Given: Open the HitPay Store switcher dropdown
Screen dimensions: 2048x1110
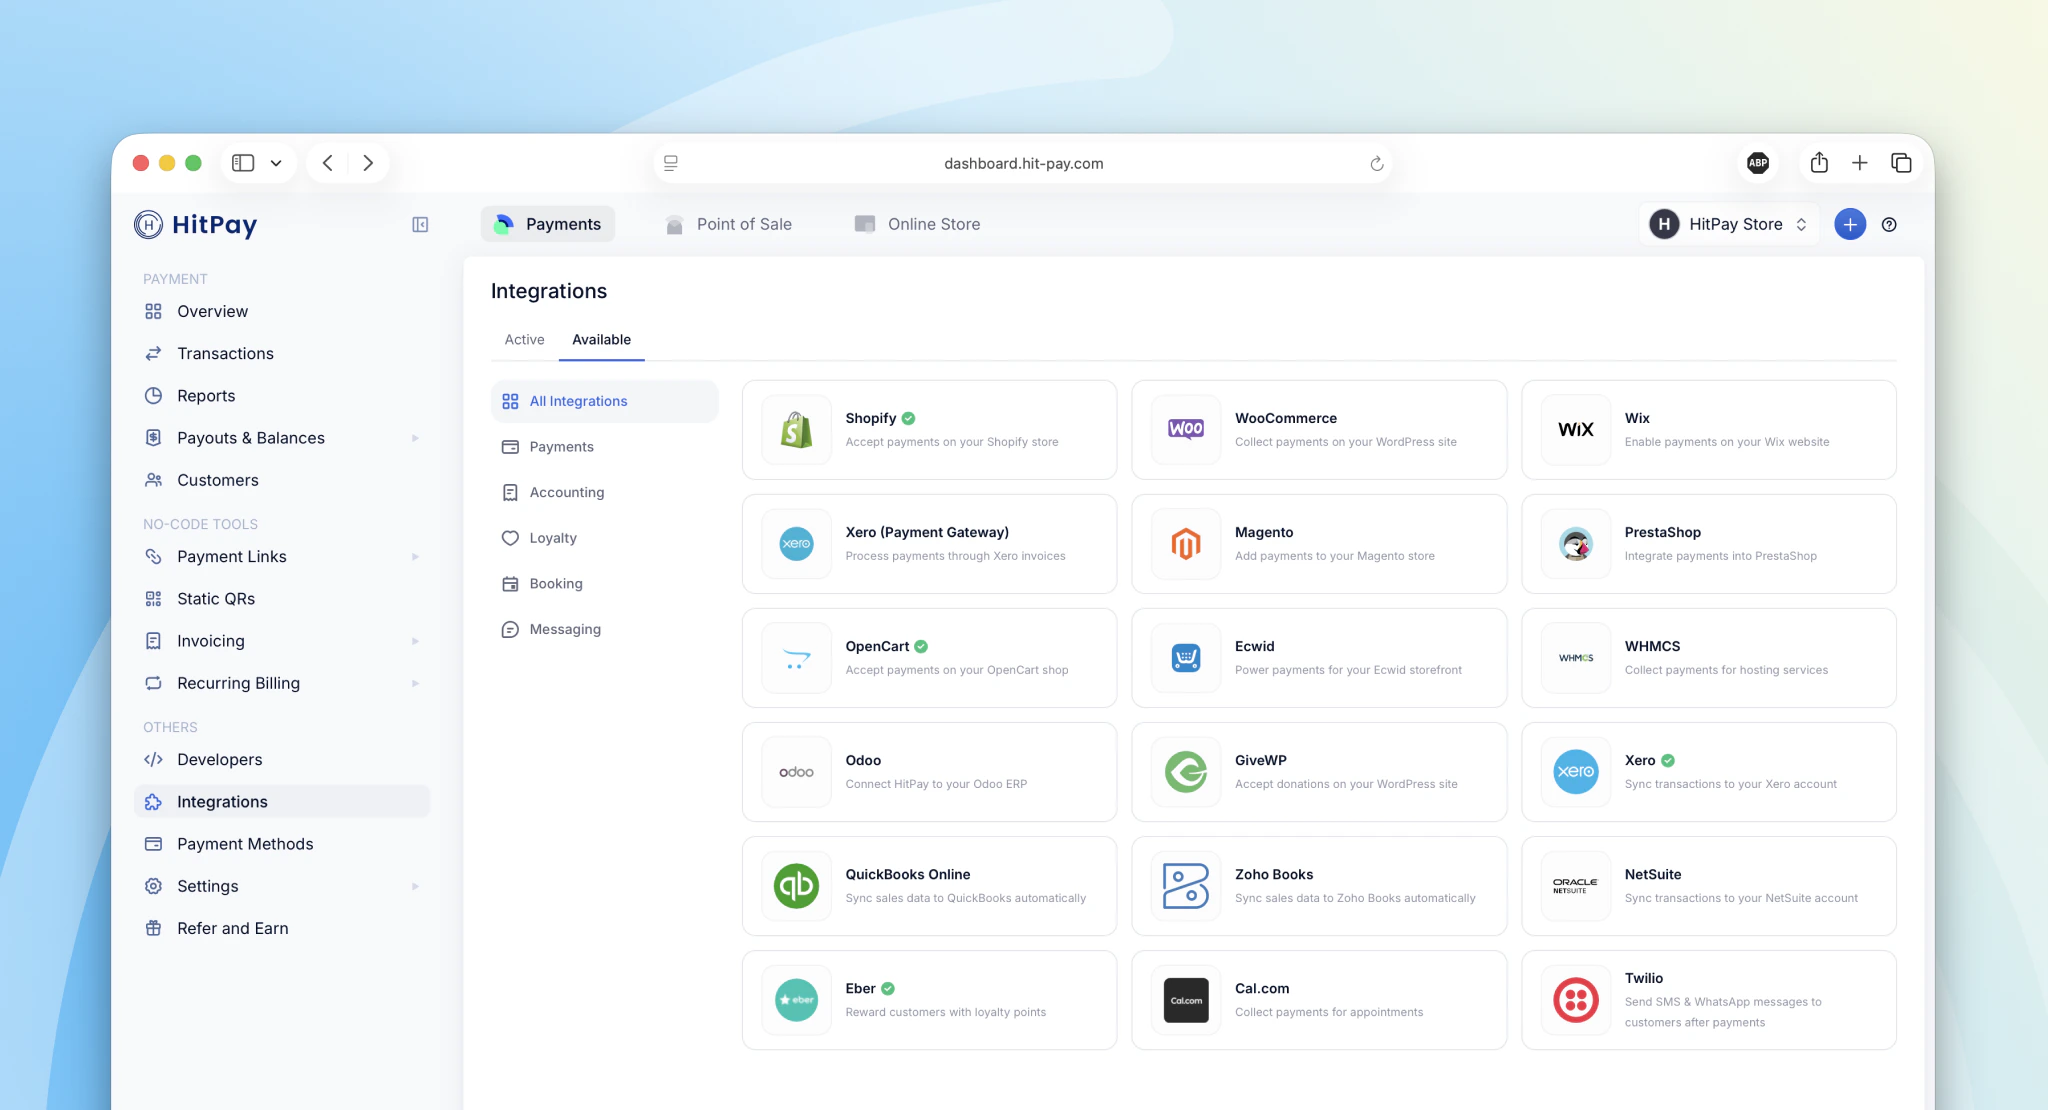Looking at the screenshot, I should (x=1728, y=224).
